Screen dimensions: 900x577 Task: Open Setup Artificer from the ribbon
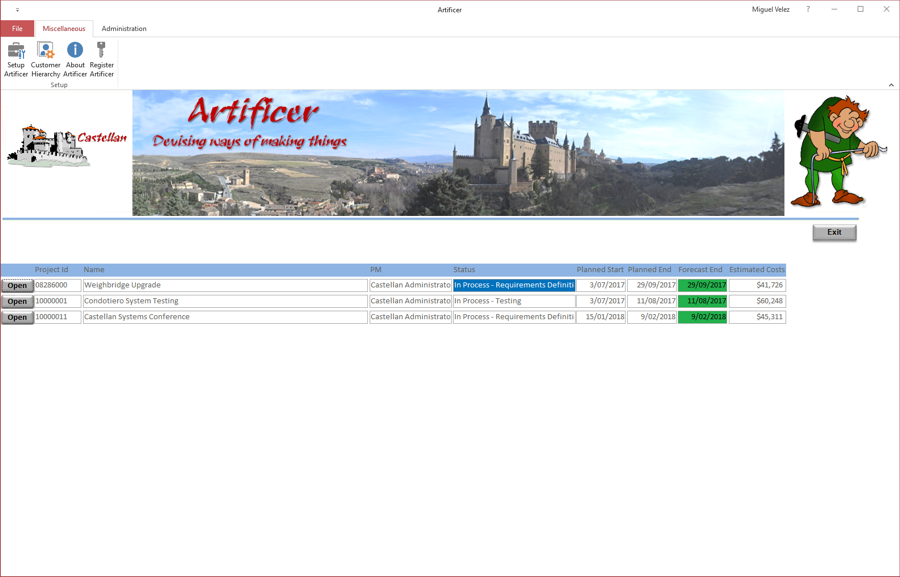point(16,59)
